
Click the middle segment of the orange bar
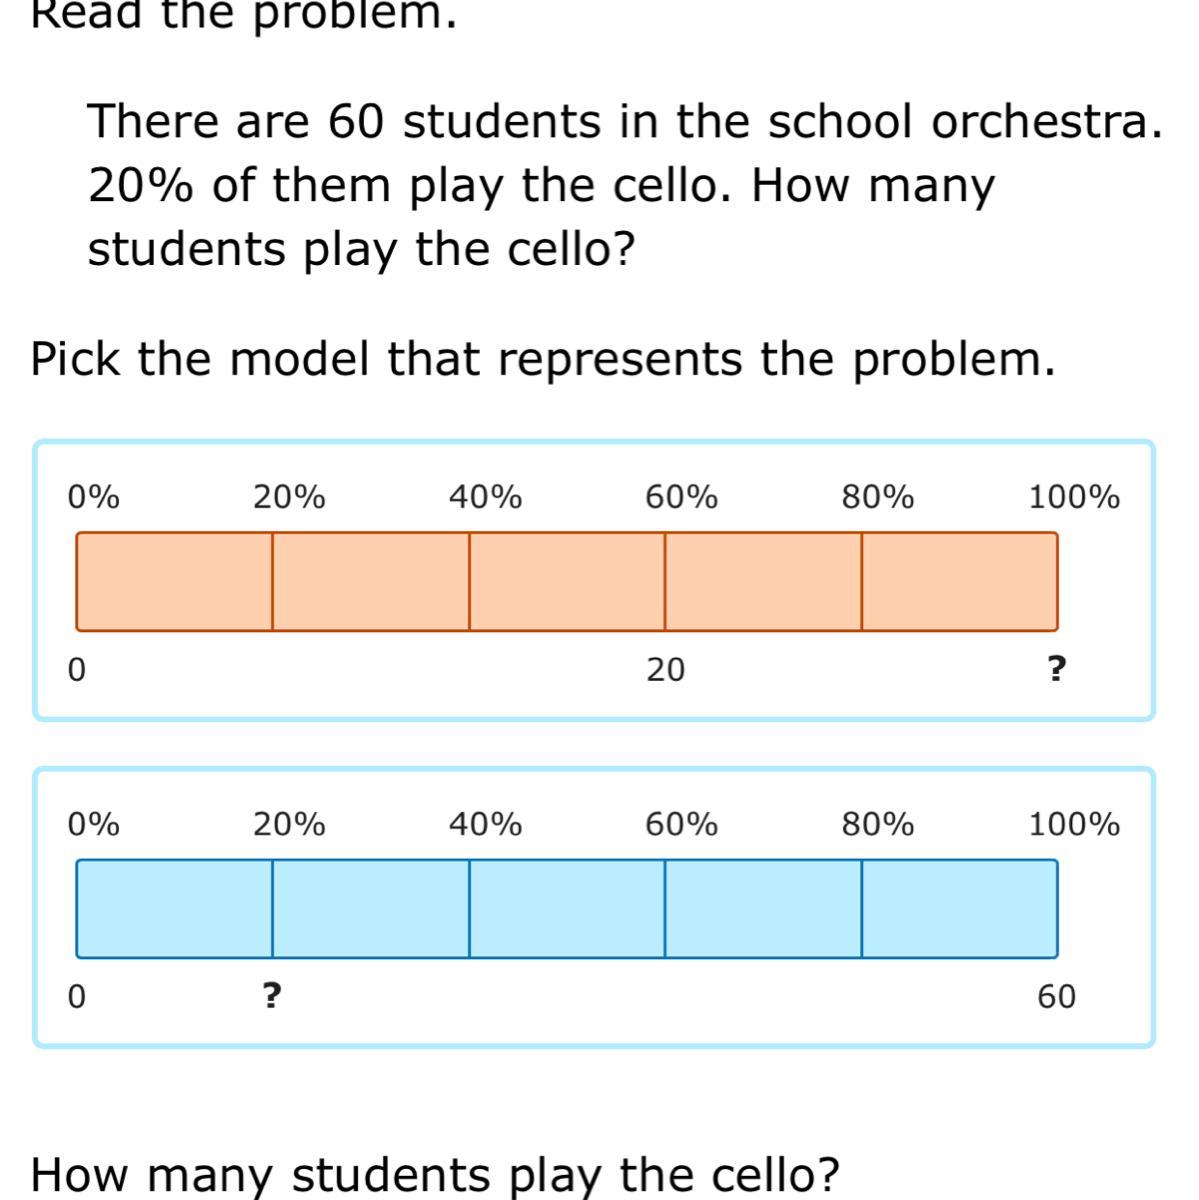[567, 581]
